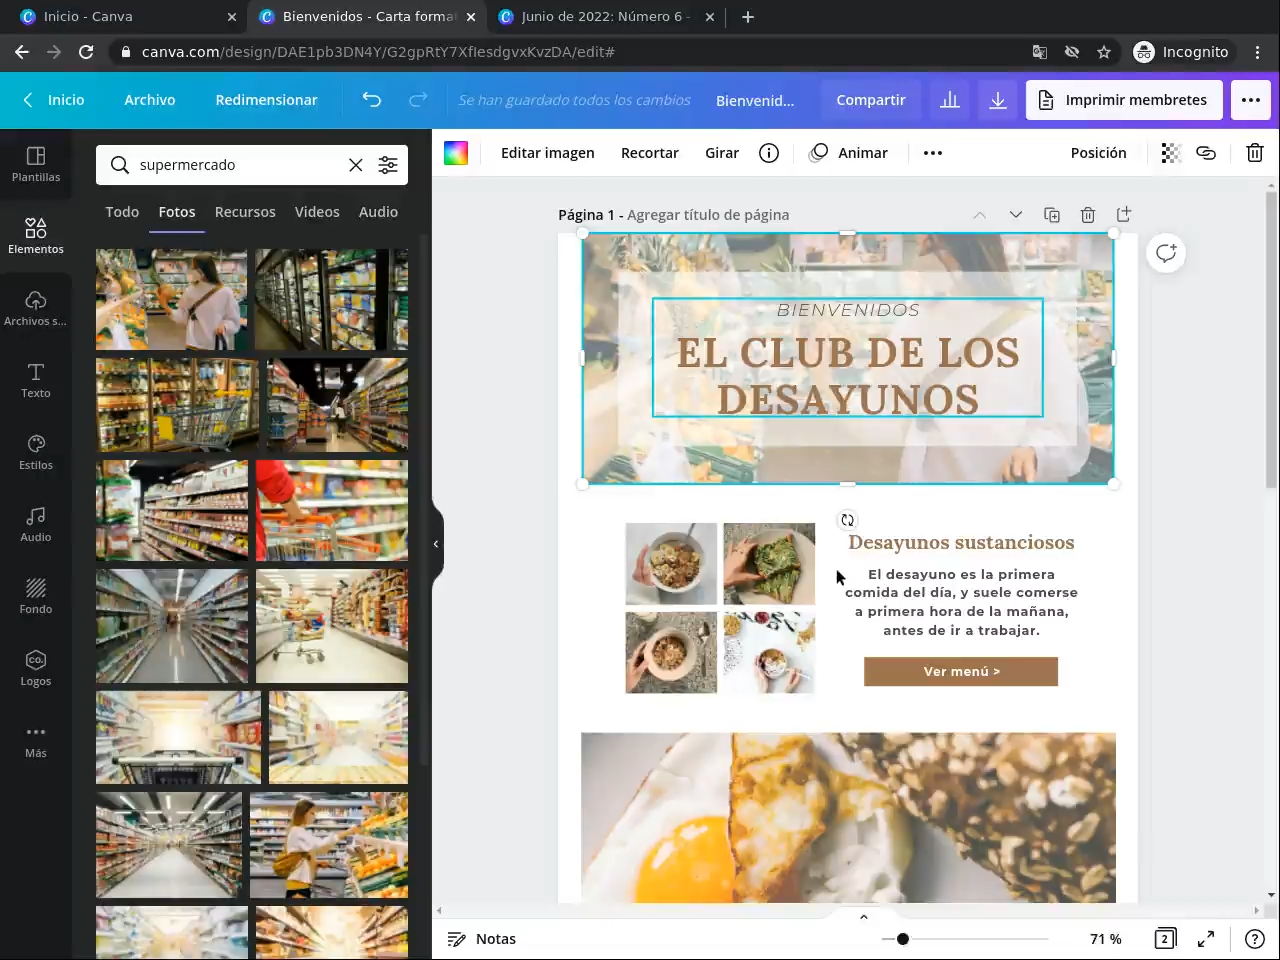Open the 71 % zoom dropdown

click(1106, 939)
